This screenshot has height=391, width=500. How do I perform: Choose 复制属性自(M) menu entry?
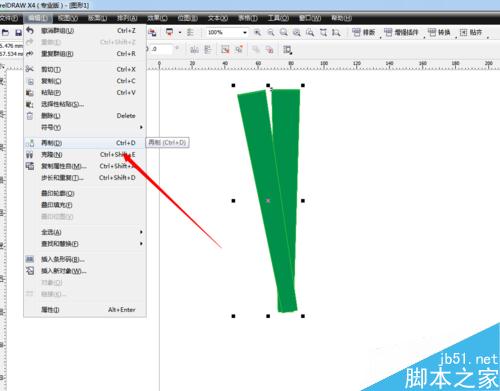(x=85, y=166)
